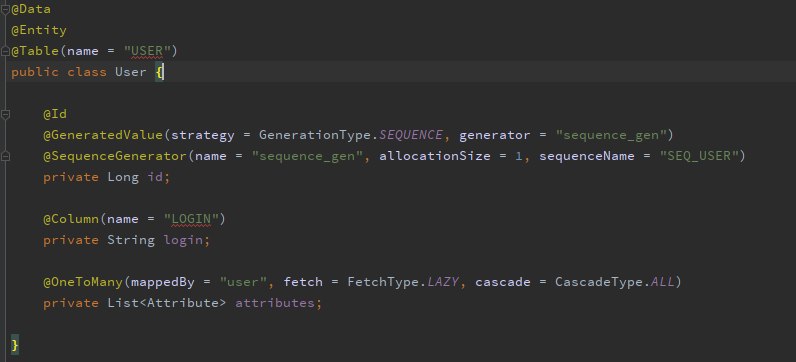Click the @Entity annotation
Viewport: 796px width, 362px height.
pos(39,30)
